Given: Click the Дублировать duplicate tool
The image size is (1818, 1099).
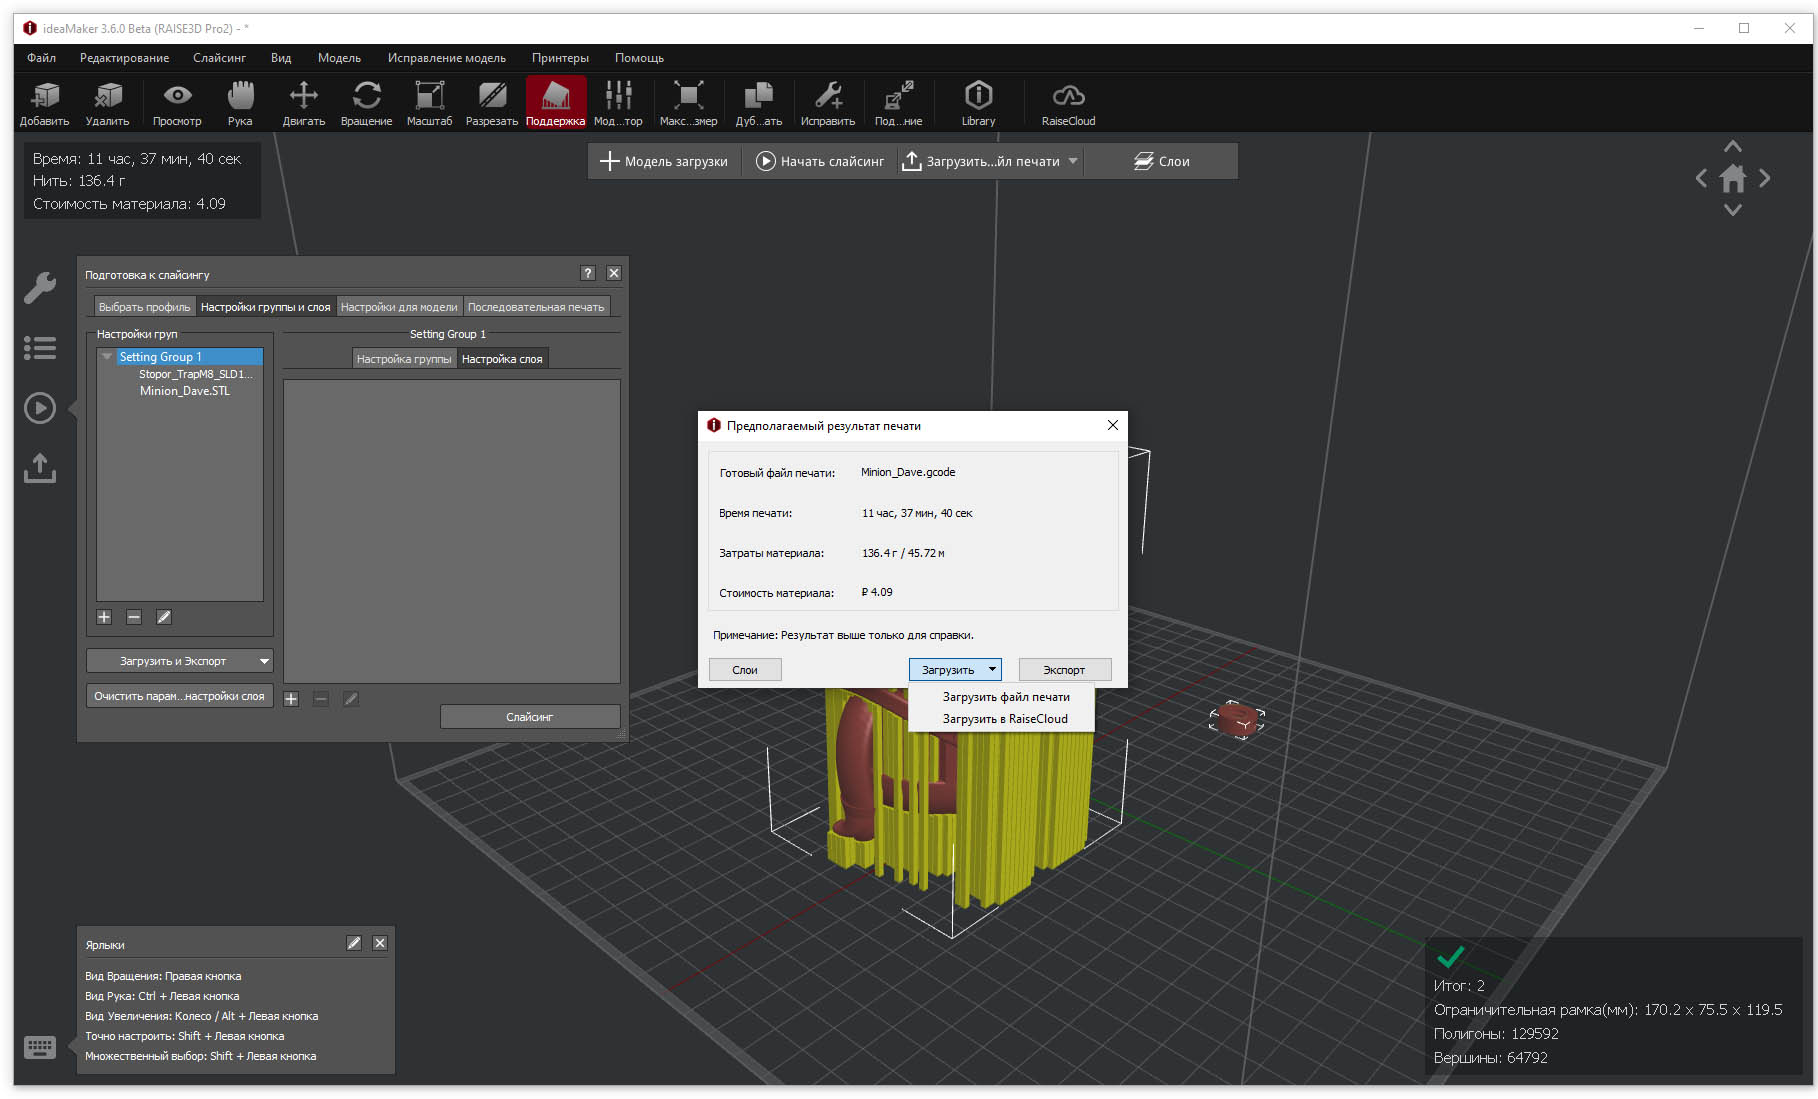Looking at the screenshot, I should tap(759, 104).
